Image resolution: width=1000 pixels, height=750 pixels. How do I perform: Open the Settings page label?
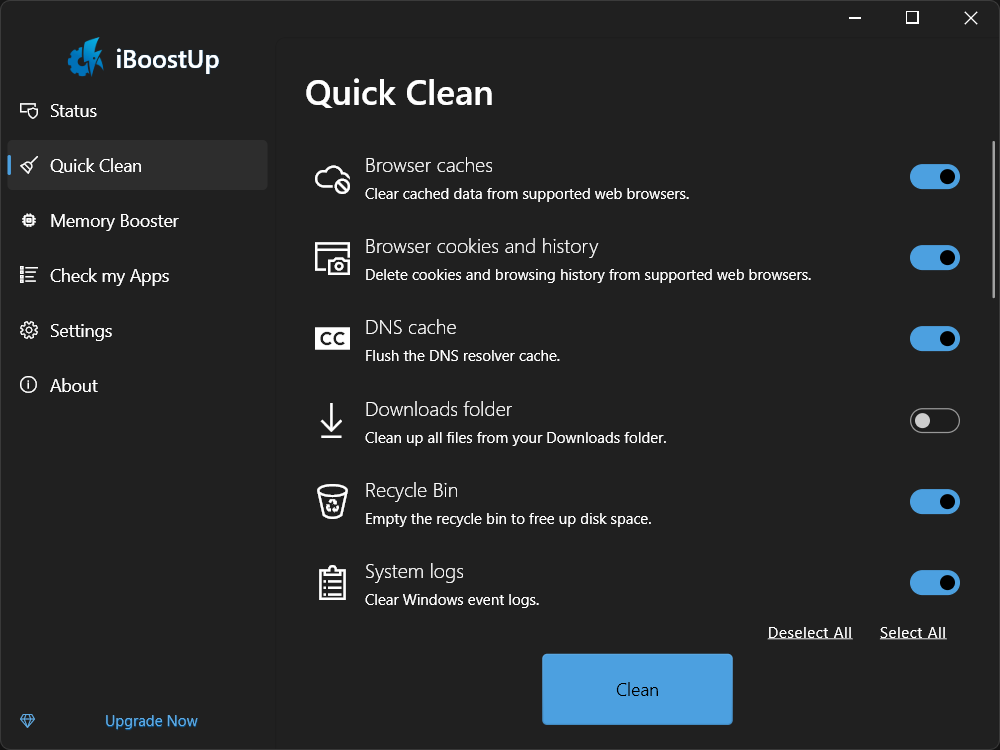(x=81, y=331)
